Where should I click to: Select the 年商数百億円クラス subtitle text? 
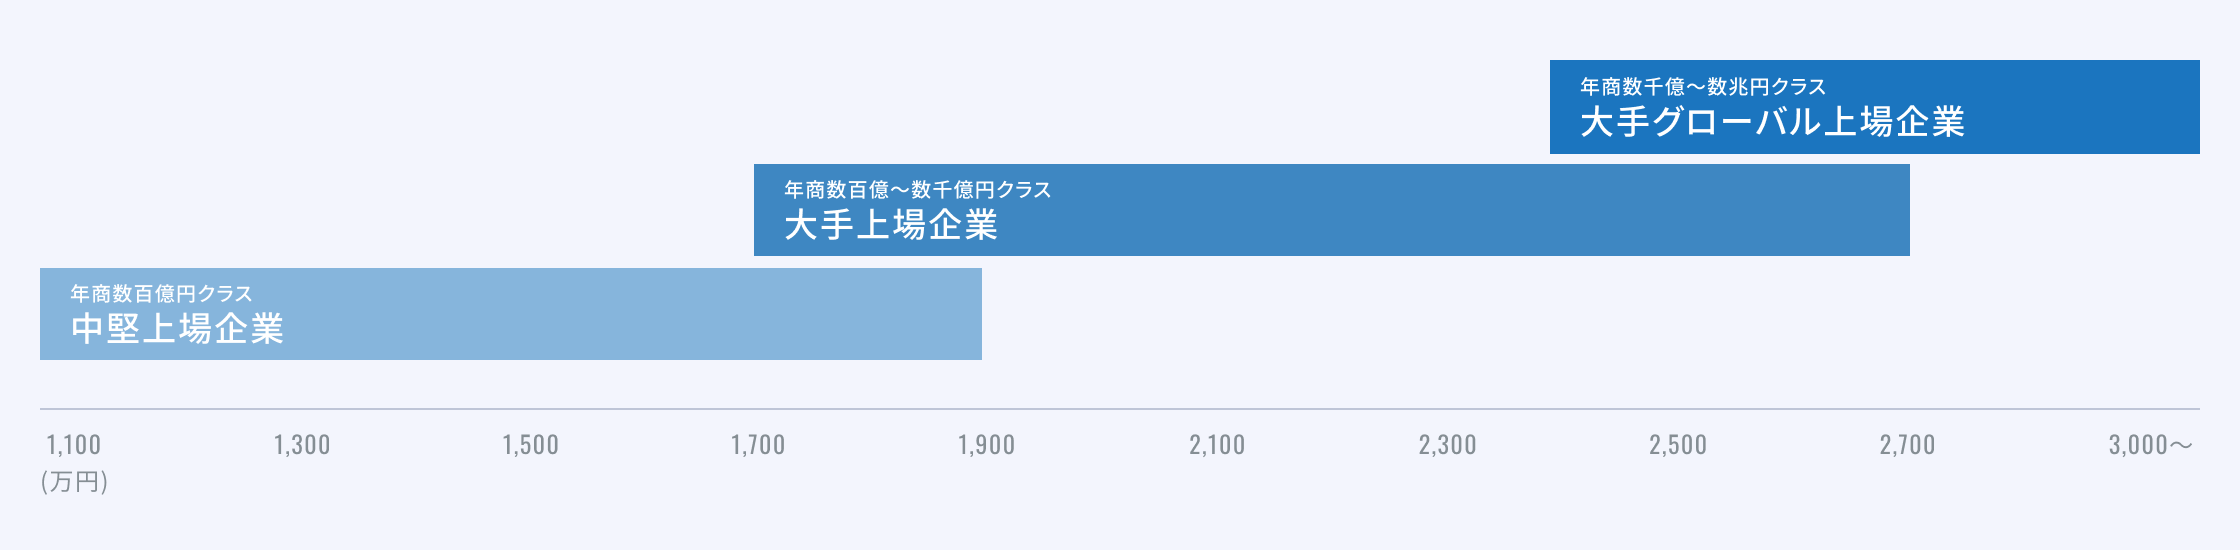[161, 294]
